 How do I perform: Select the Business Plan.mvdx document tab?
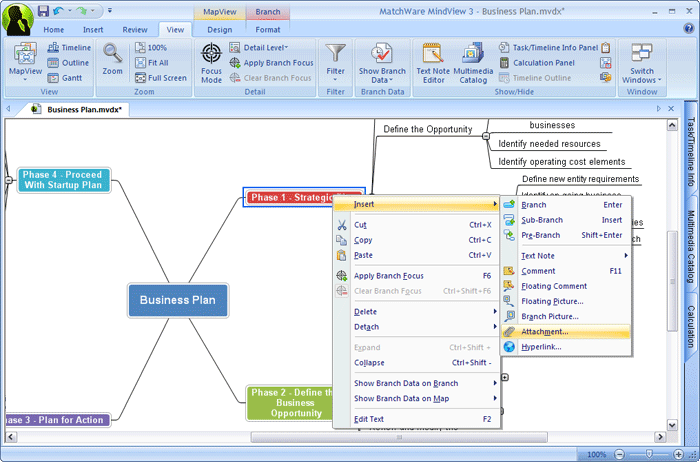79,109
